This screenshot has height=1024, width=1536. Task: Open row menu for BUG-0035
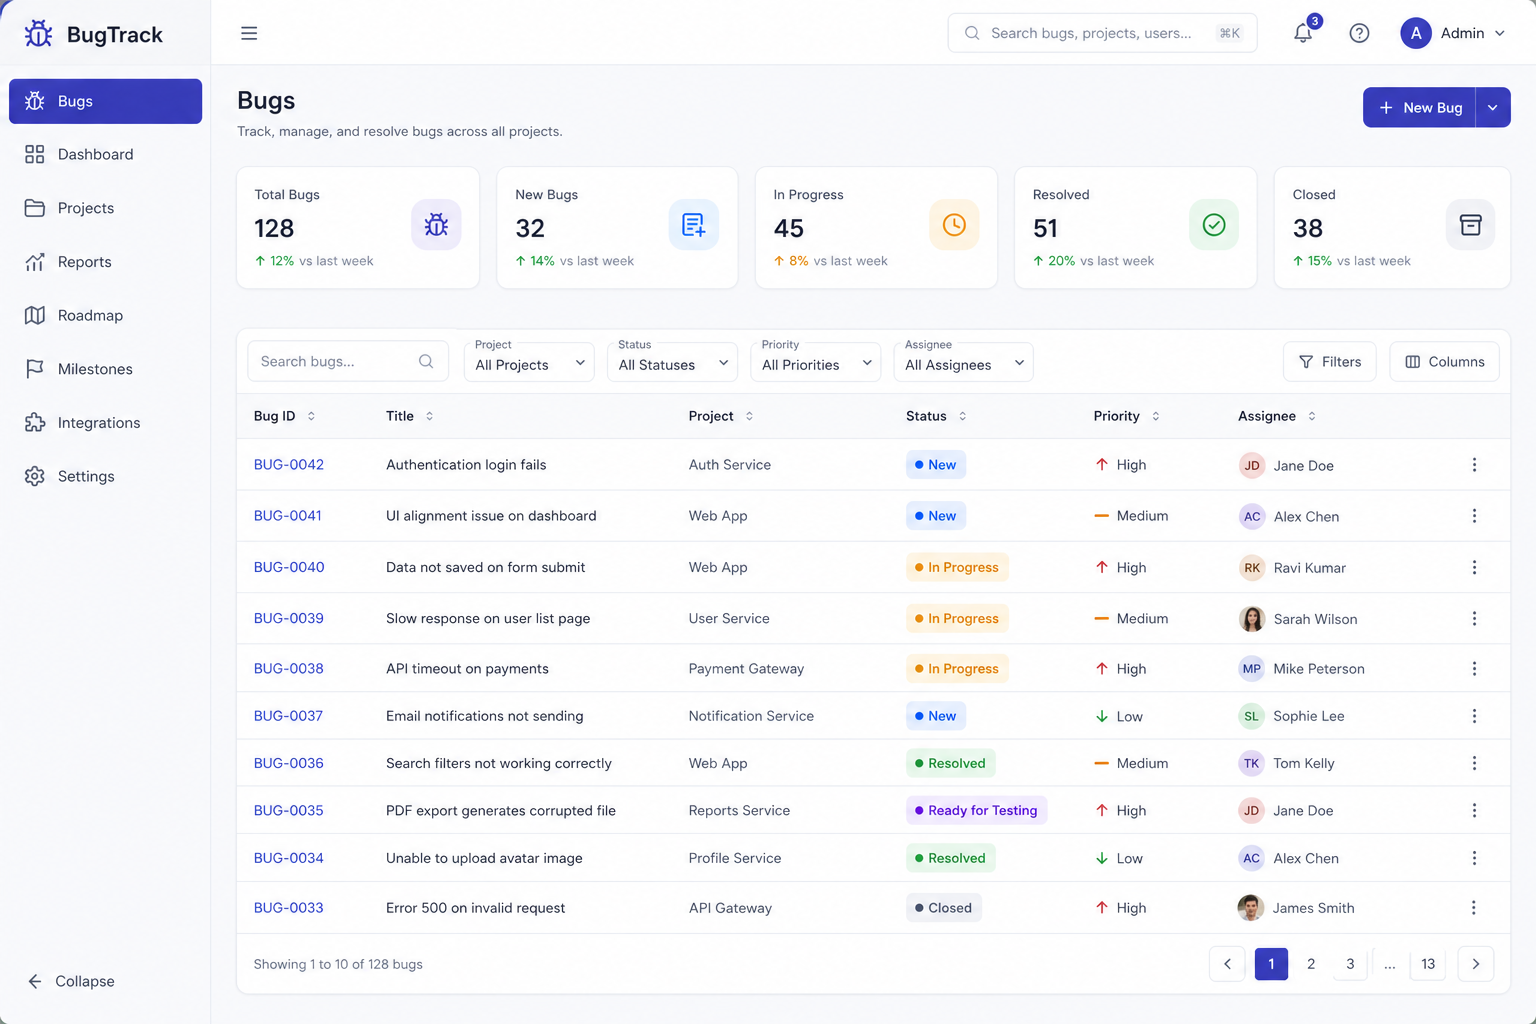1474,811
